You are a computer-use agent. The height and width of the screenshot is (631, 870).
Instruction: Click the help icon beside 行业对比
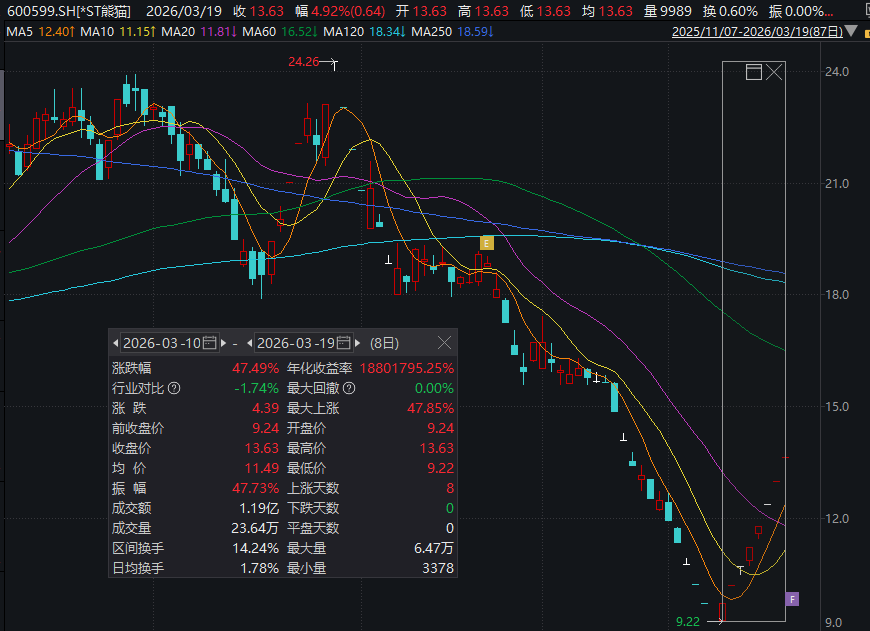point(174,388)
